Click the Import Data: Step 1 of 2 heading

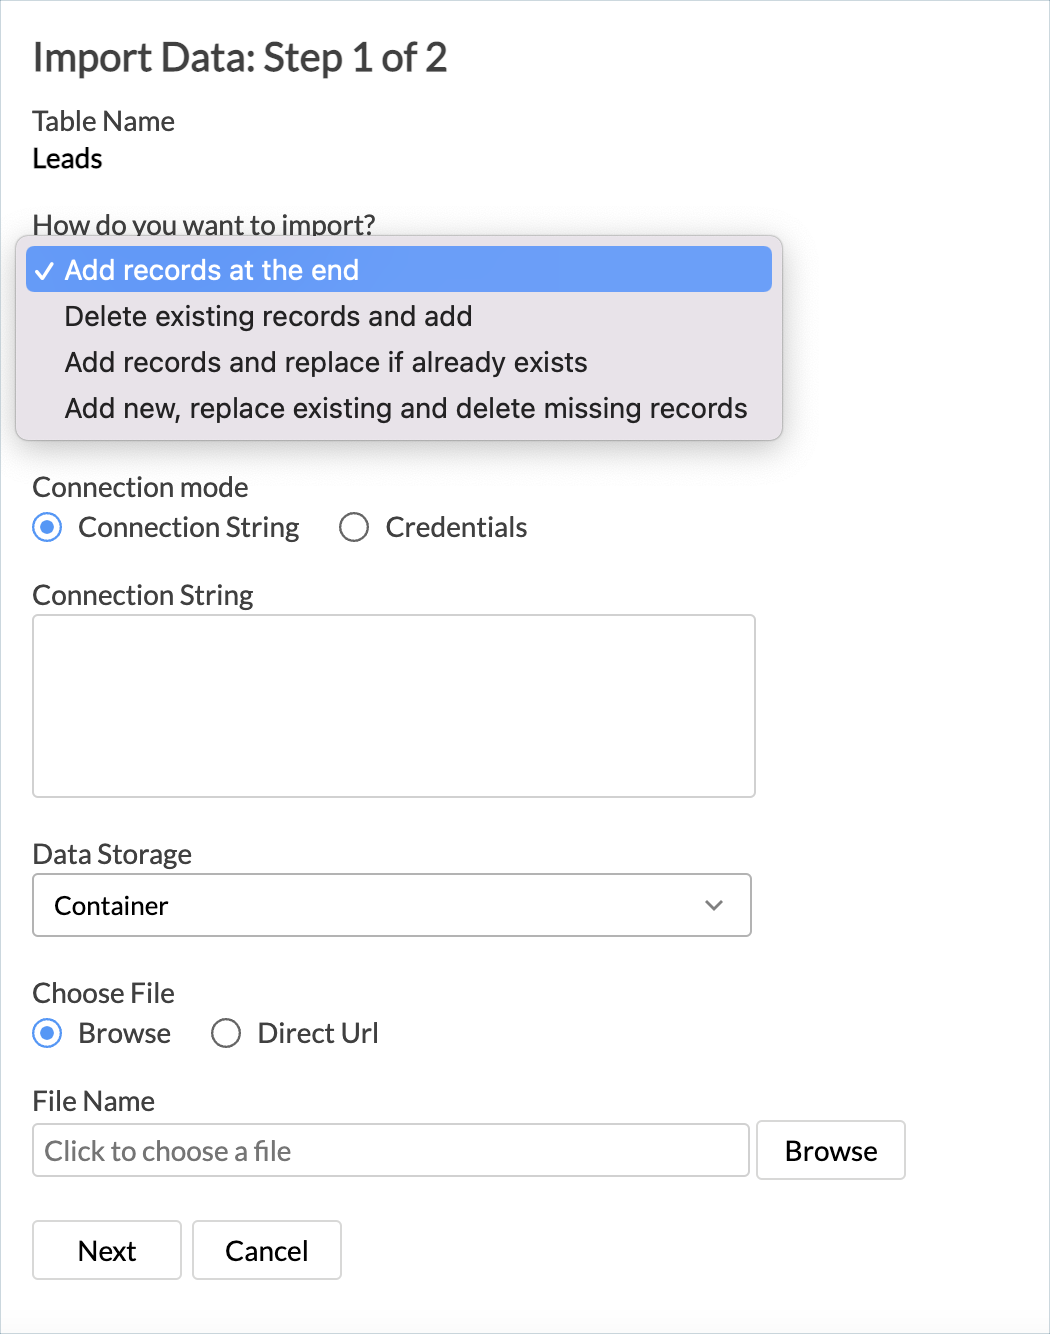240,57
